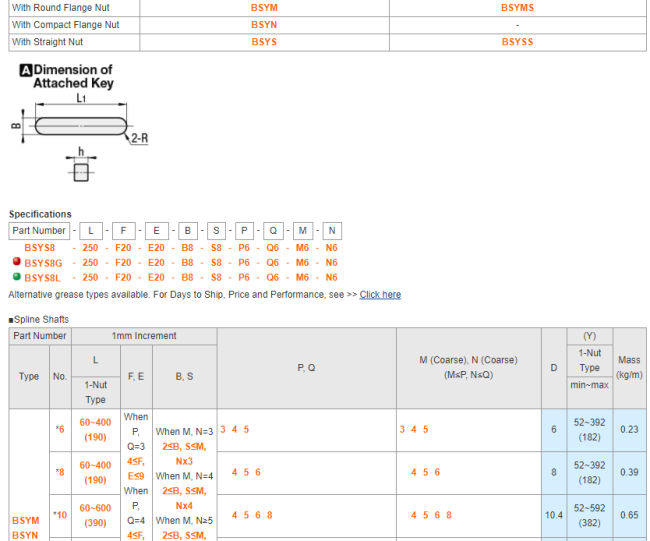Choose BSYS straight nut part code

click(x=264, y=42)
